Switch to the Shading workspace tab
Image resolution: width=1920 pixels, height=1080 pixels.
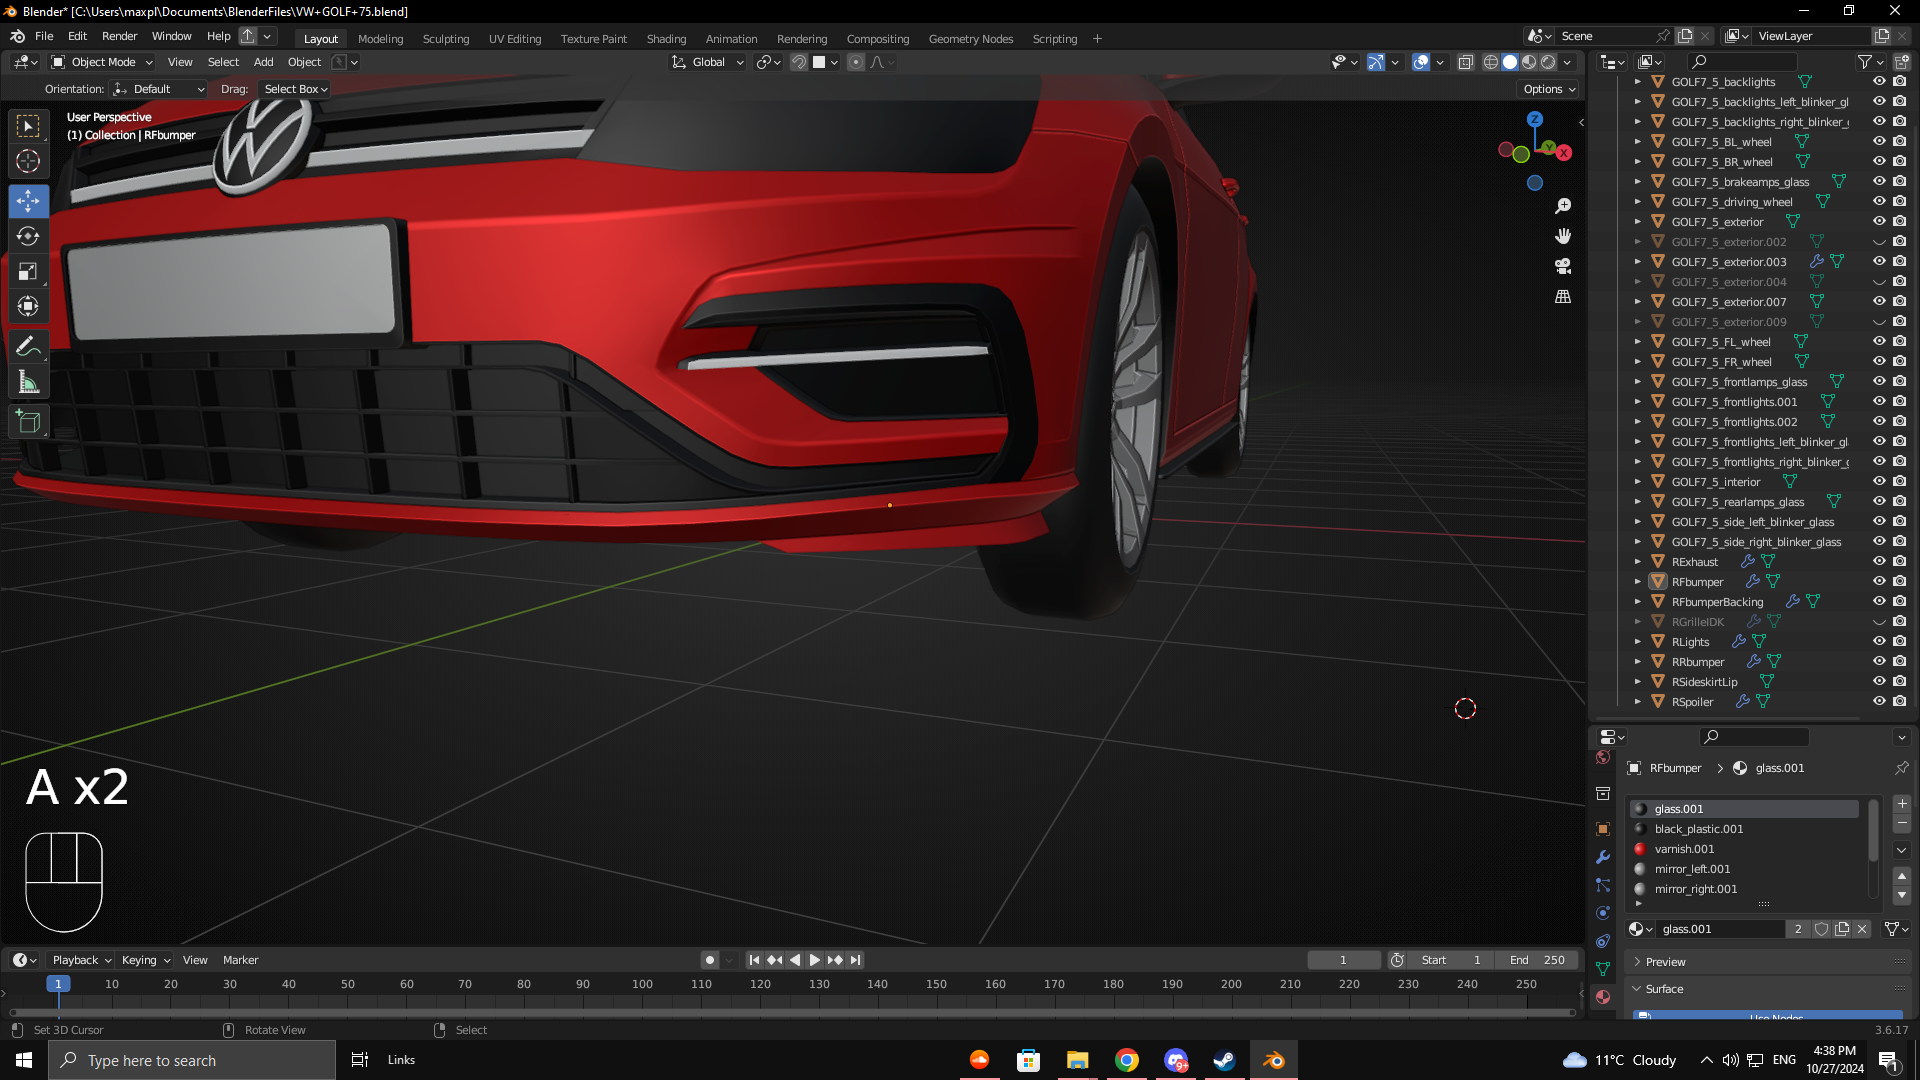pyautogui.click(x=666, y=39)
